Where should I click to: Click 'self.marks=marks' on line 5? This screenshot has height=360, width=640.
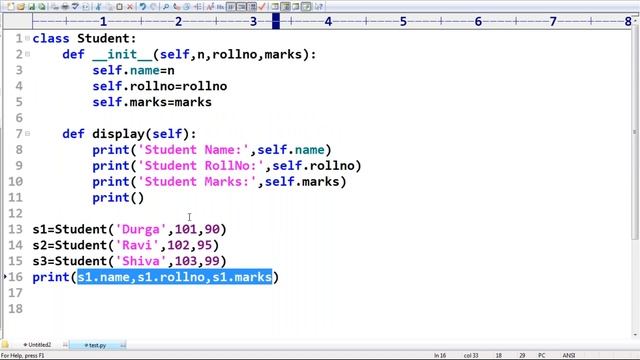152,102
